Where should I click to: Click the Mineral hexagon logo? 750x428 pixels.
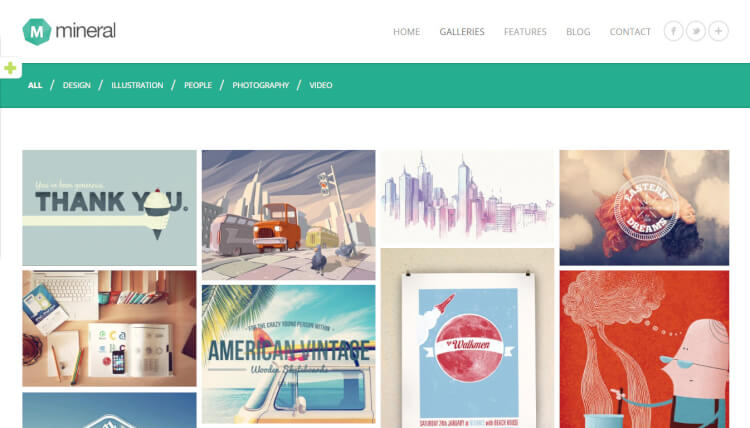[x=37, y=32]
